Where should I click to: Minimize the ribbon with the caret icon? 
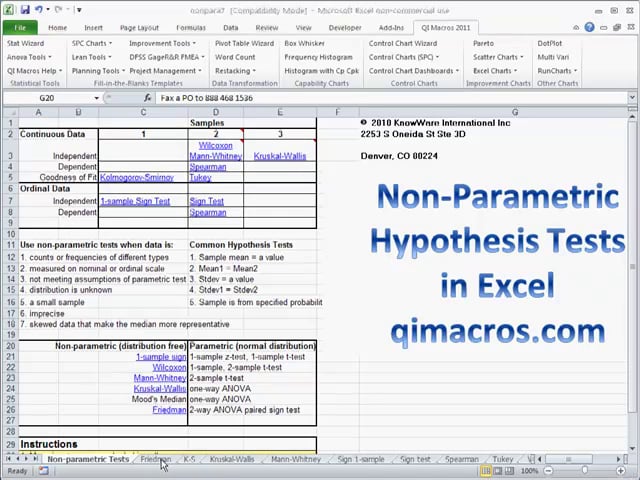(x=576, y=28)
